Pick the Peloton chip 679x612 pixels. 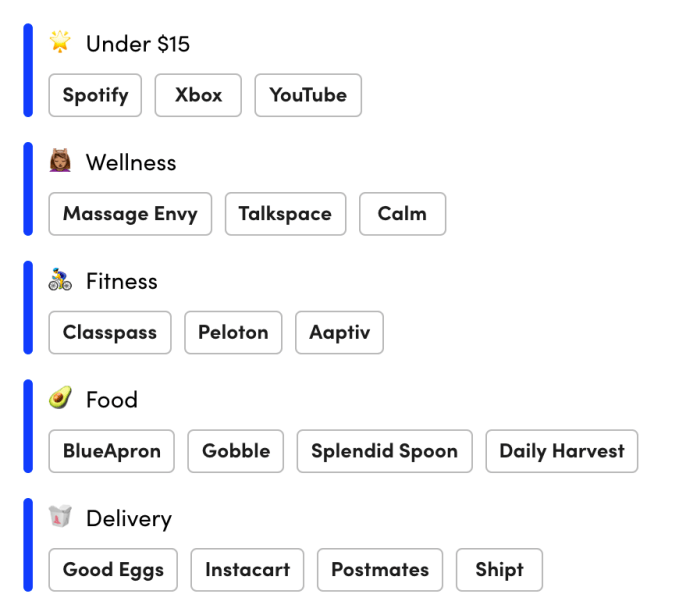click(x=233, y=333)
